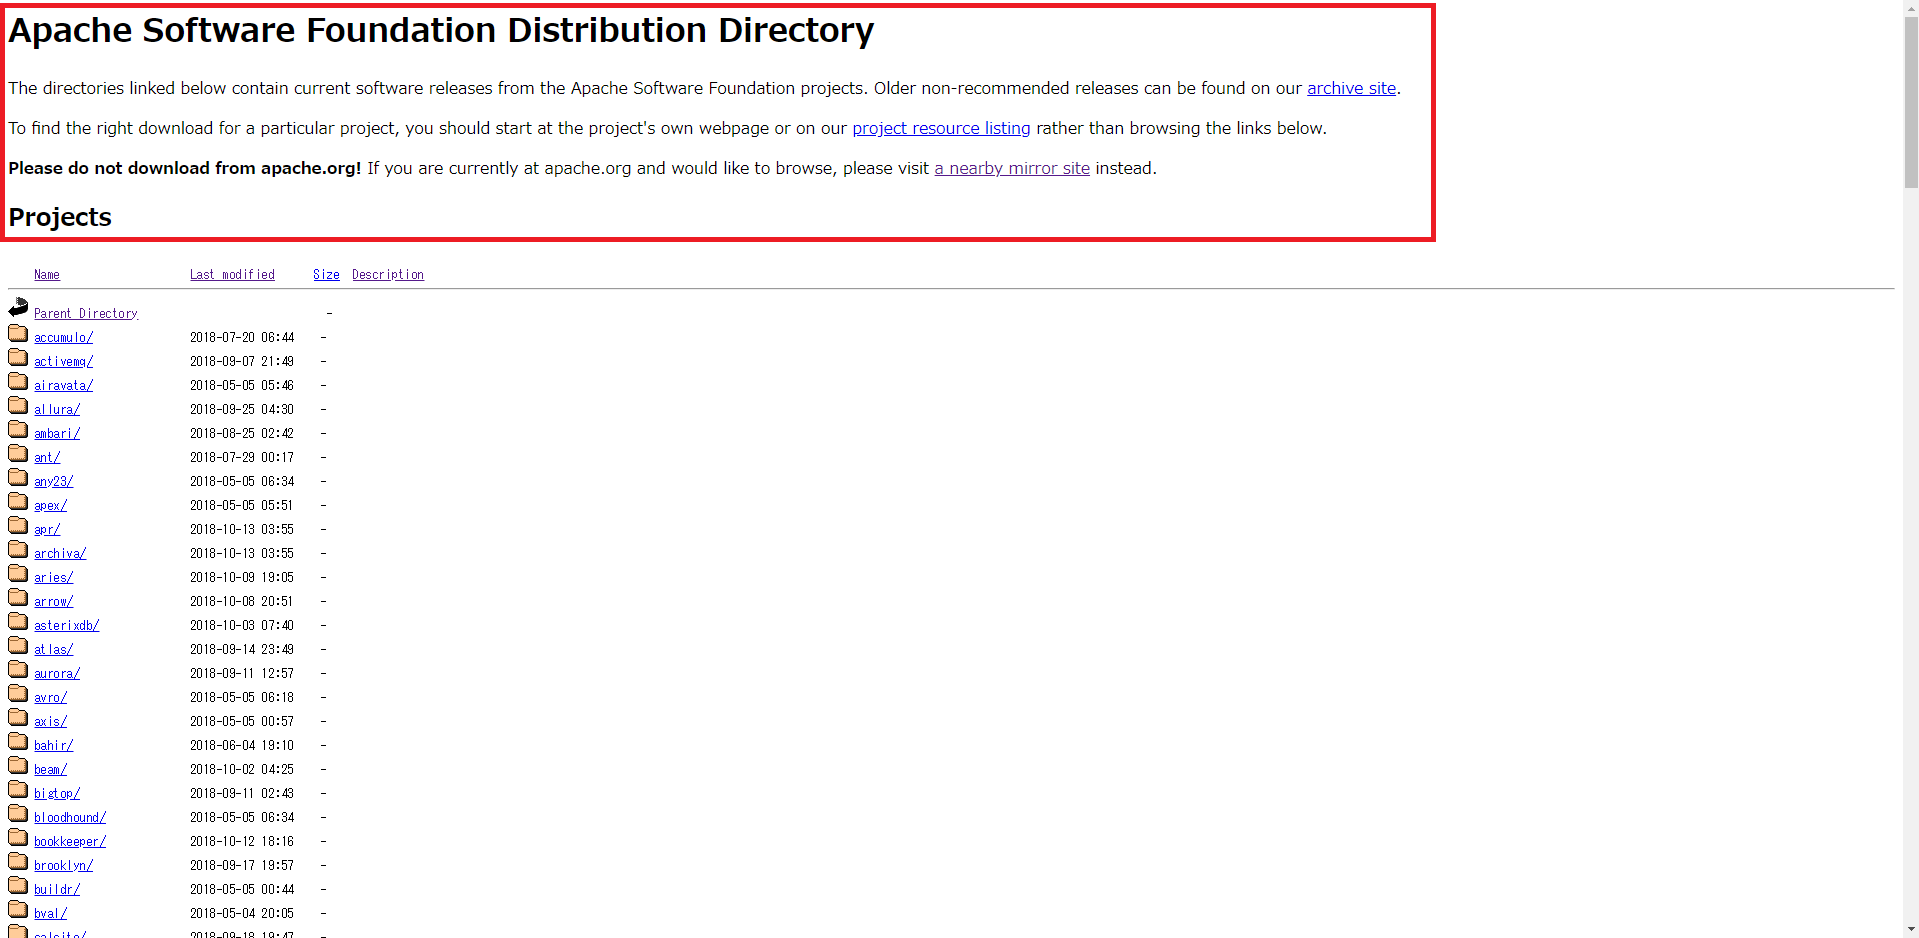The width and height of the screenshot is (1919, 938).
Task: Open the airavata/ directory link
Action: (63, 386)
